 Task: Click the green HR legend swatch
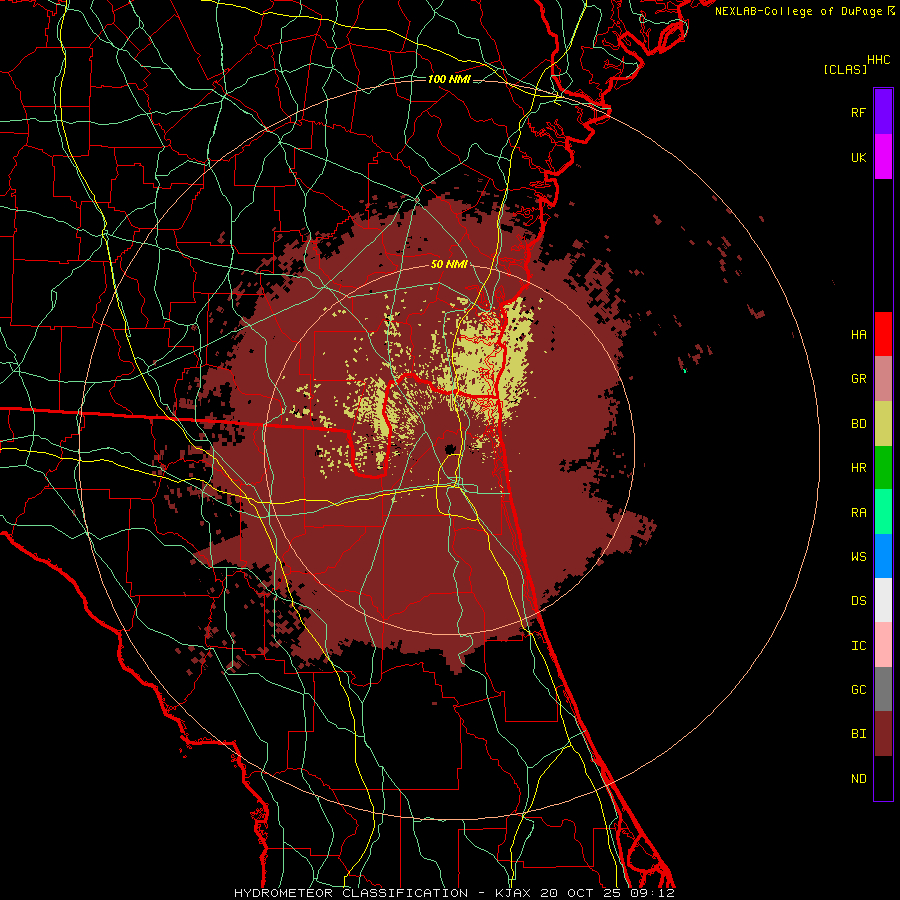coord(883,468)
